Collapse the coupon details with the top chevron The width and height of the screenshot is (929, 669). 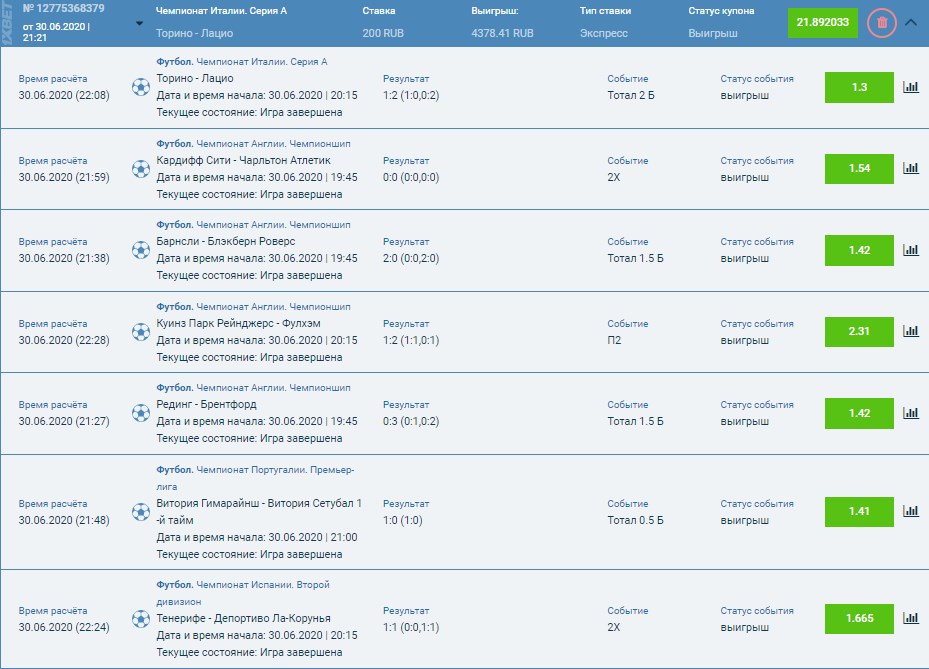point(911,23)
